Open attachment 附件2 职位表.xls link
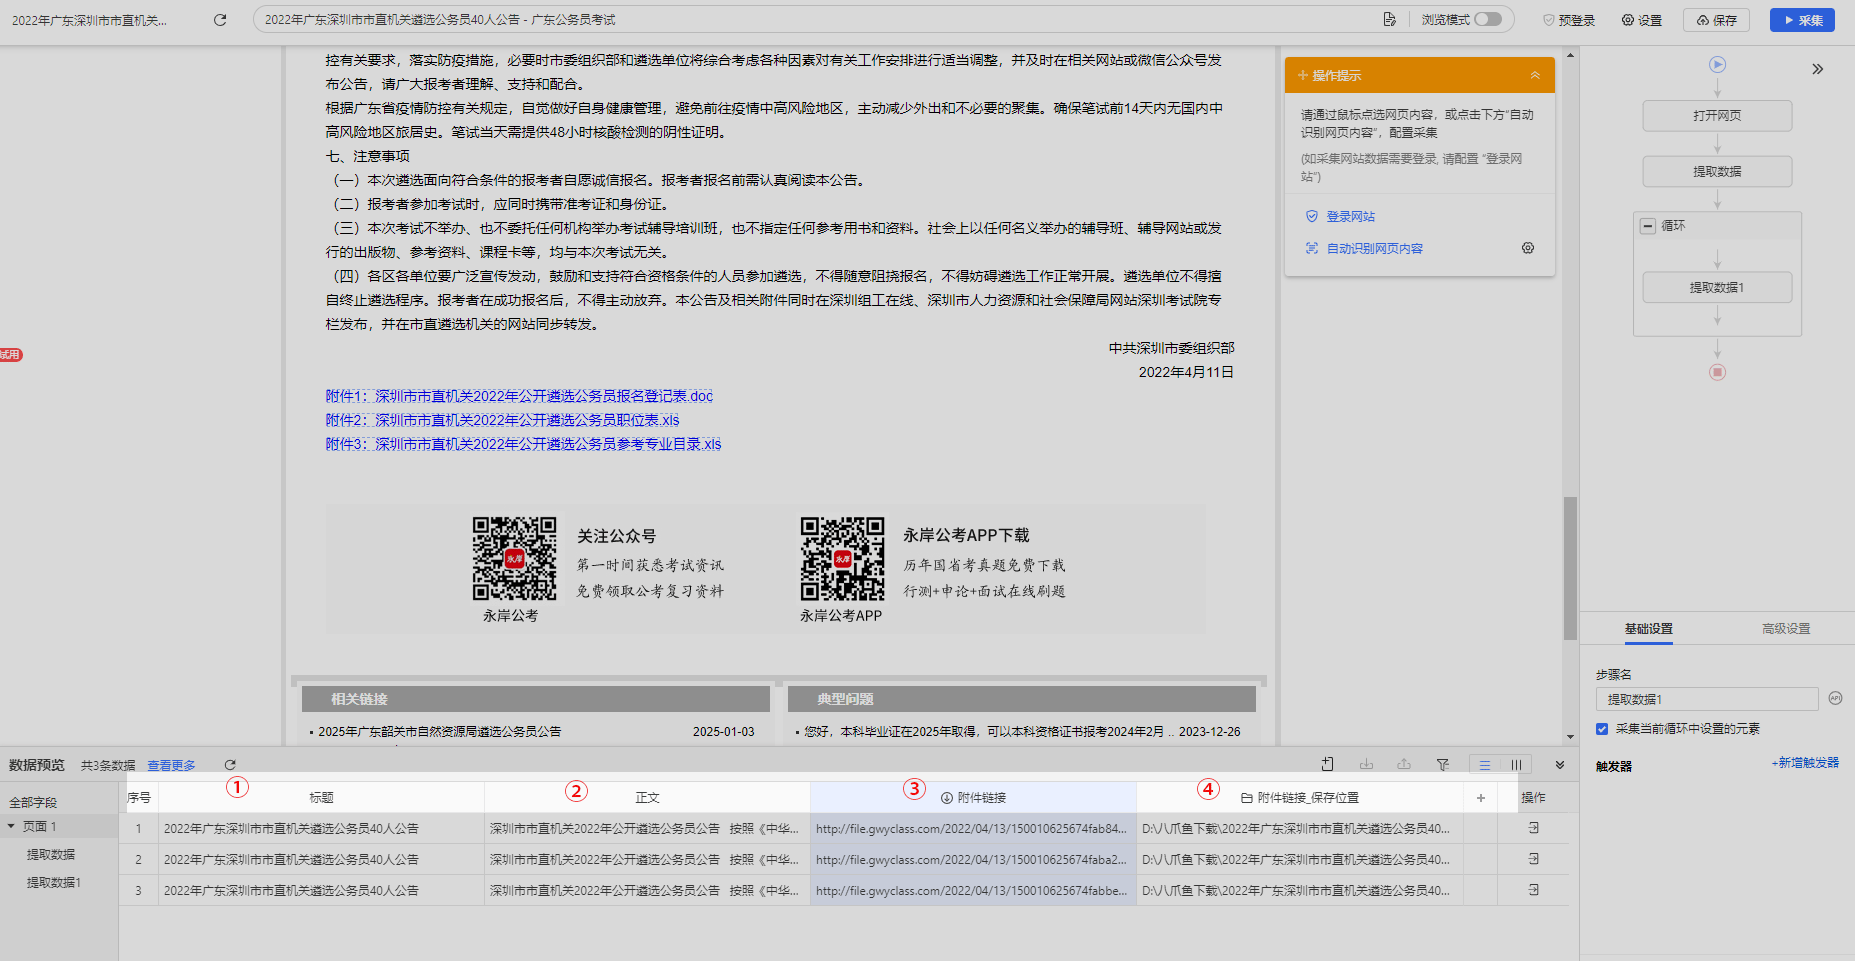 pyautogui.click(x=502, y=420)
